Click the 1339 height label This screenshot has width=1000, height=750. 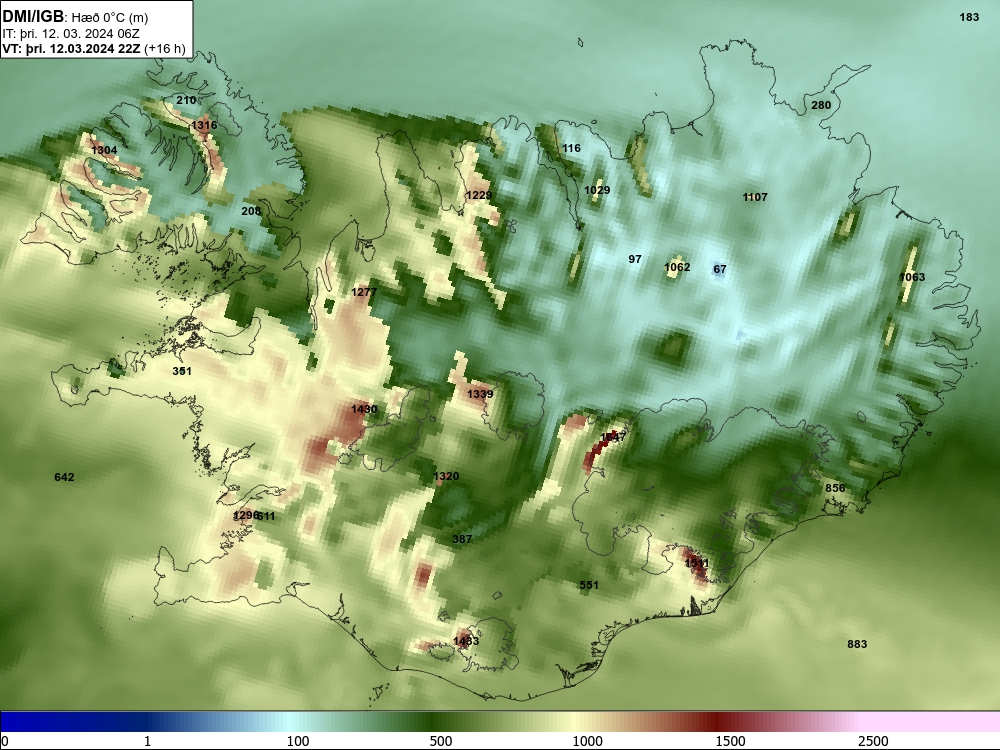(x=480, y=394)
